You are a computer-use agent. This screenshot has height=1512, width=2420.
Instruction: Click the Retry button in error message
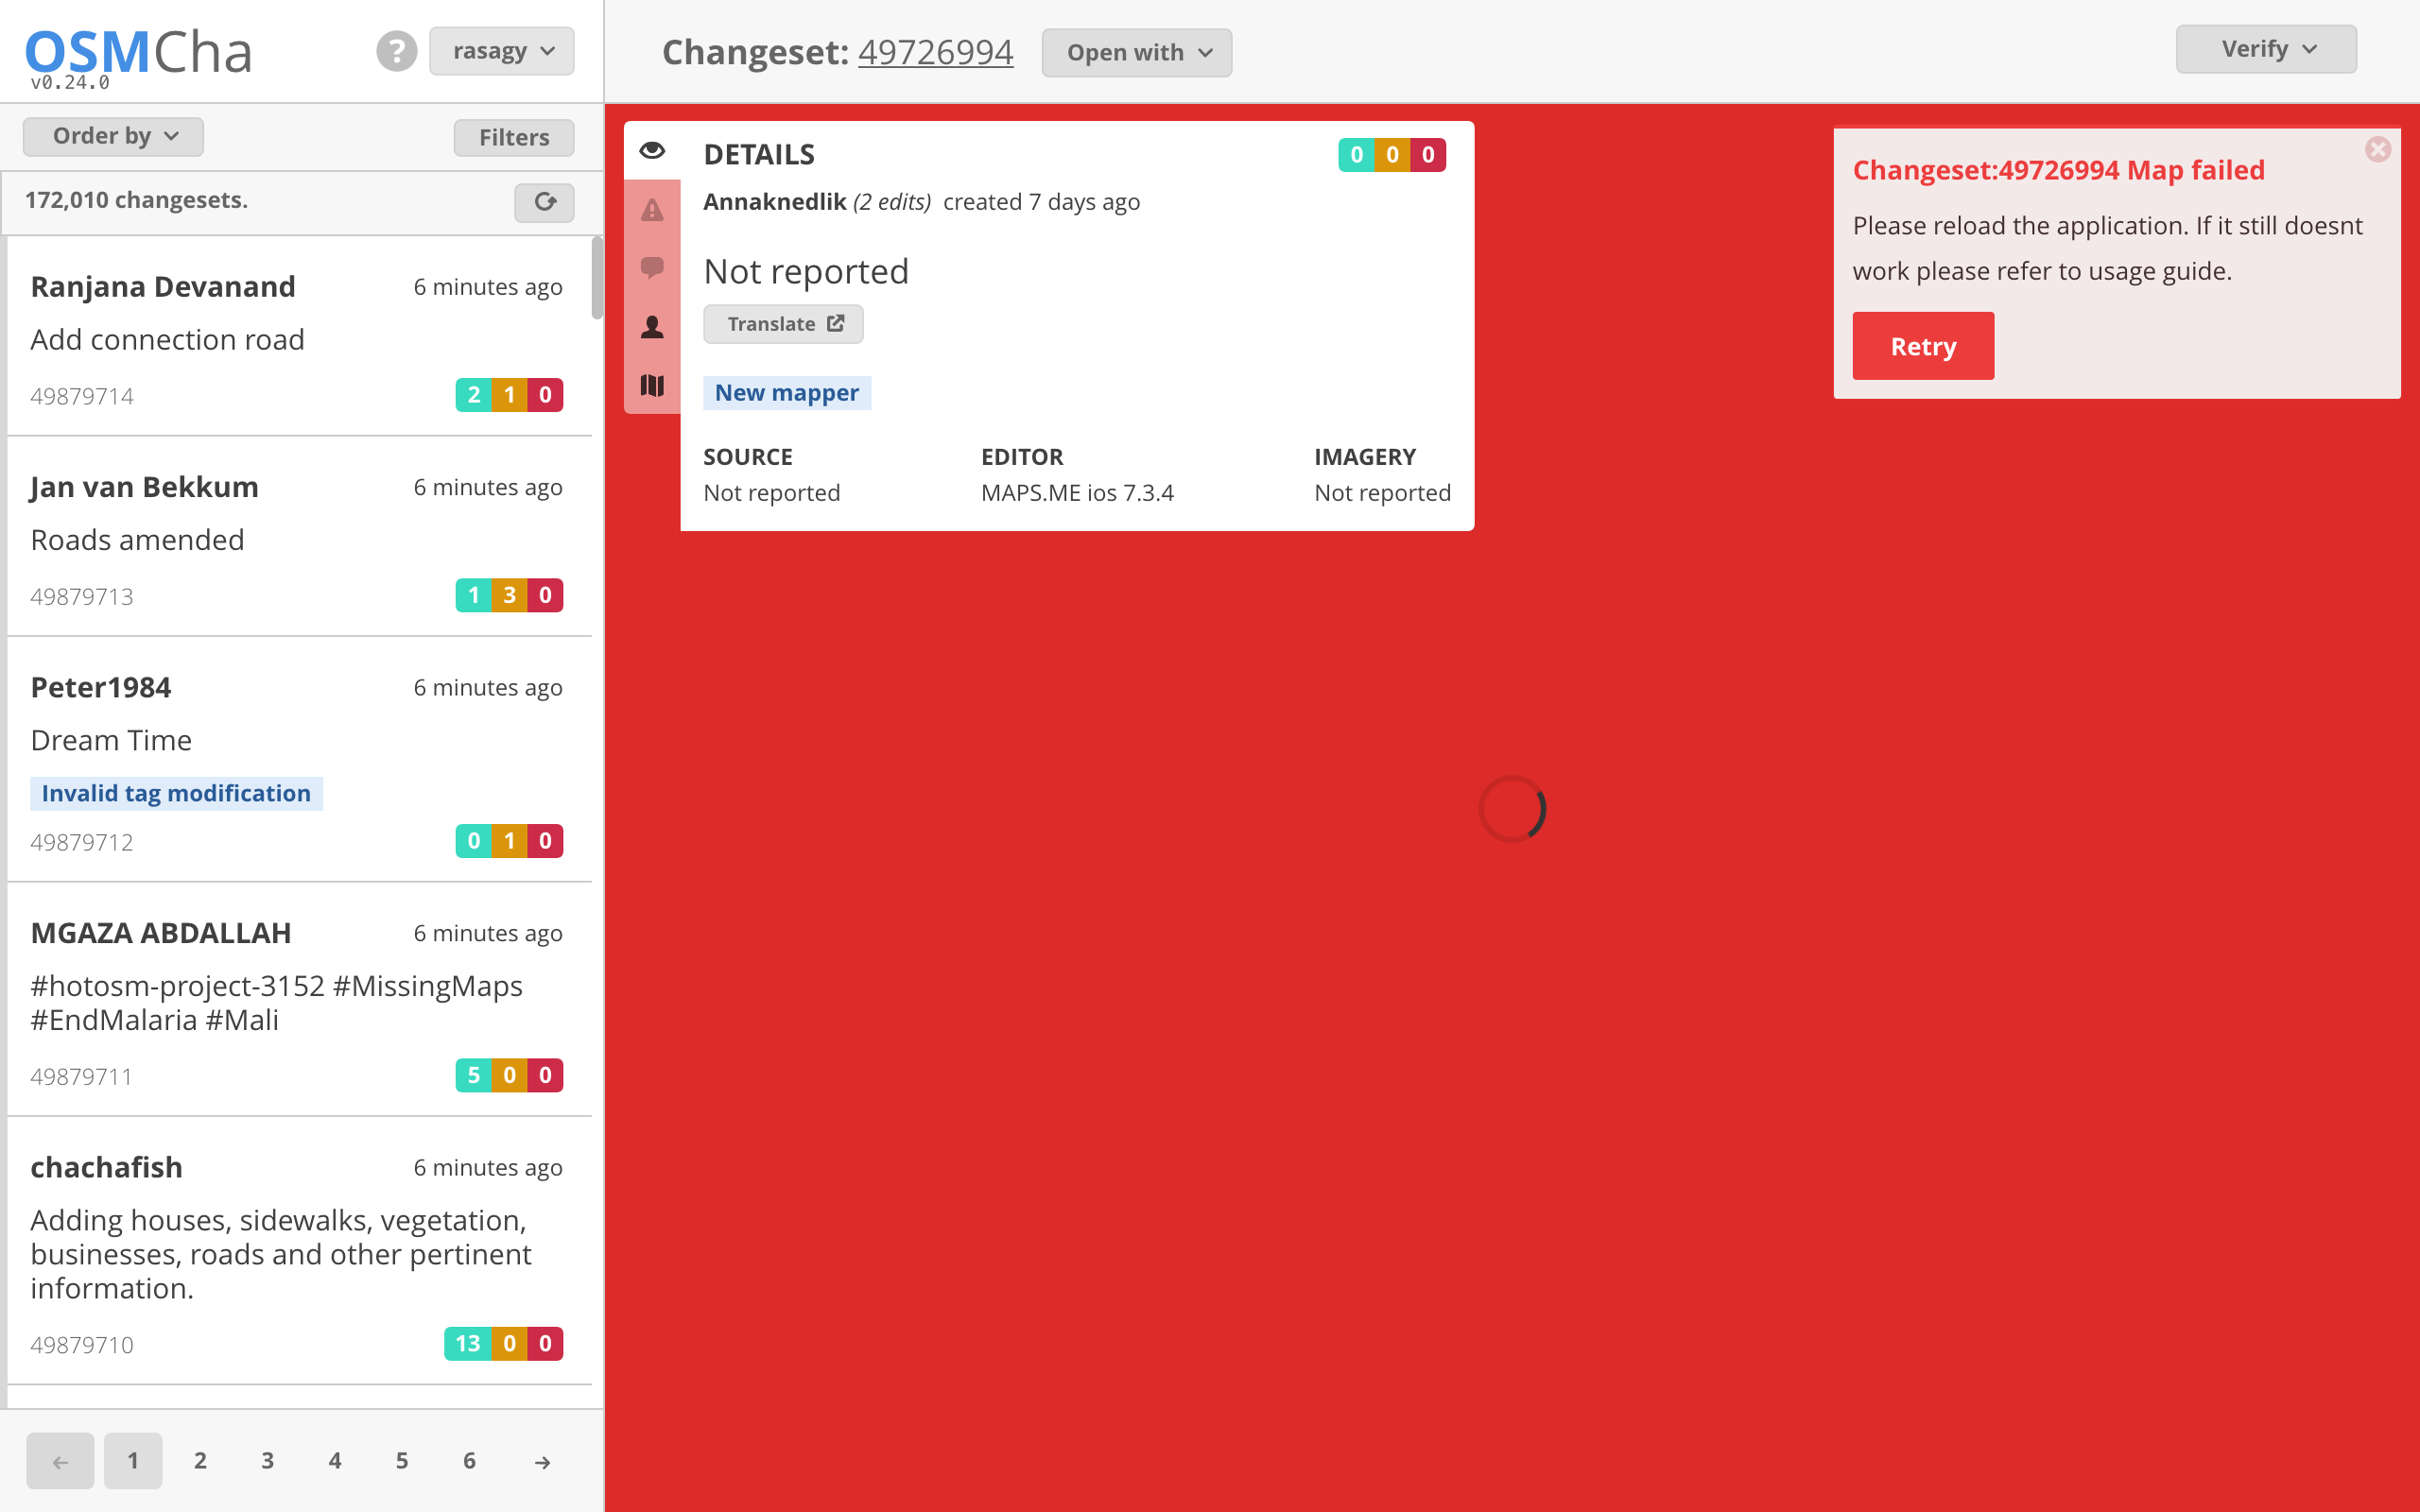(1922, 345)
